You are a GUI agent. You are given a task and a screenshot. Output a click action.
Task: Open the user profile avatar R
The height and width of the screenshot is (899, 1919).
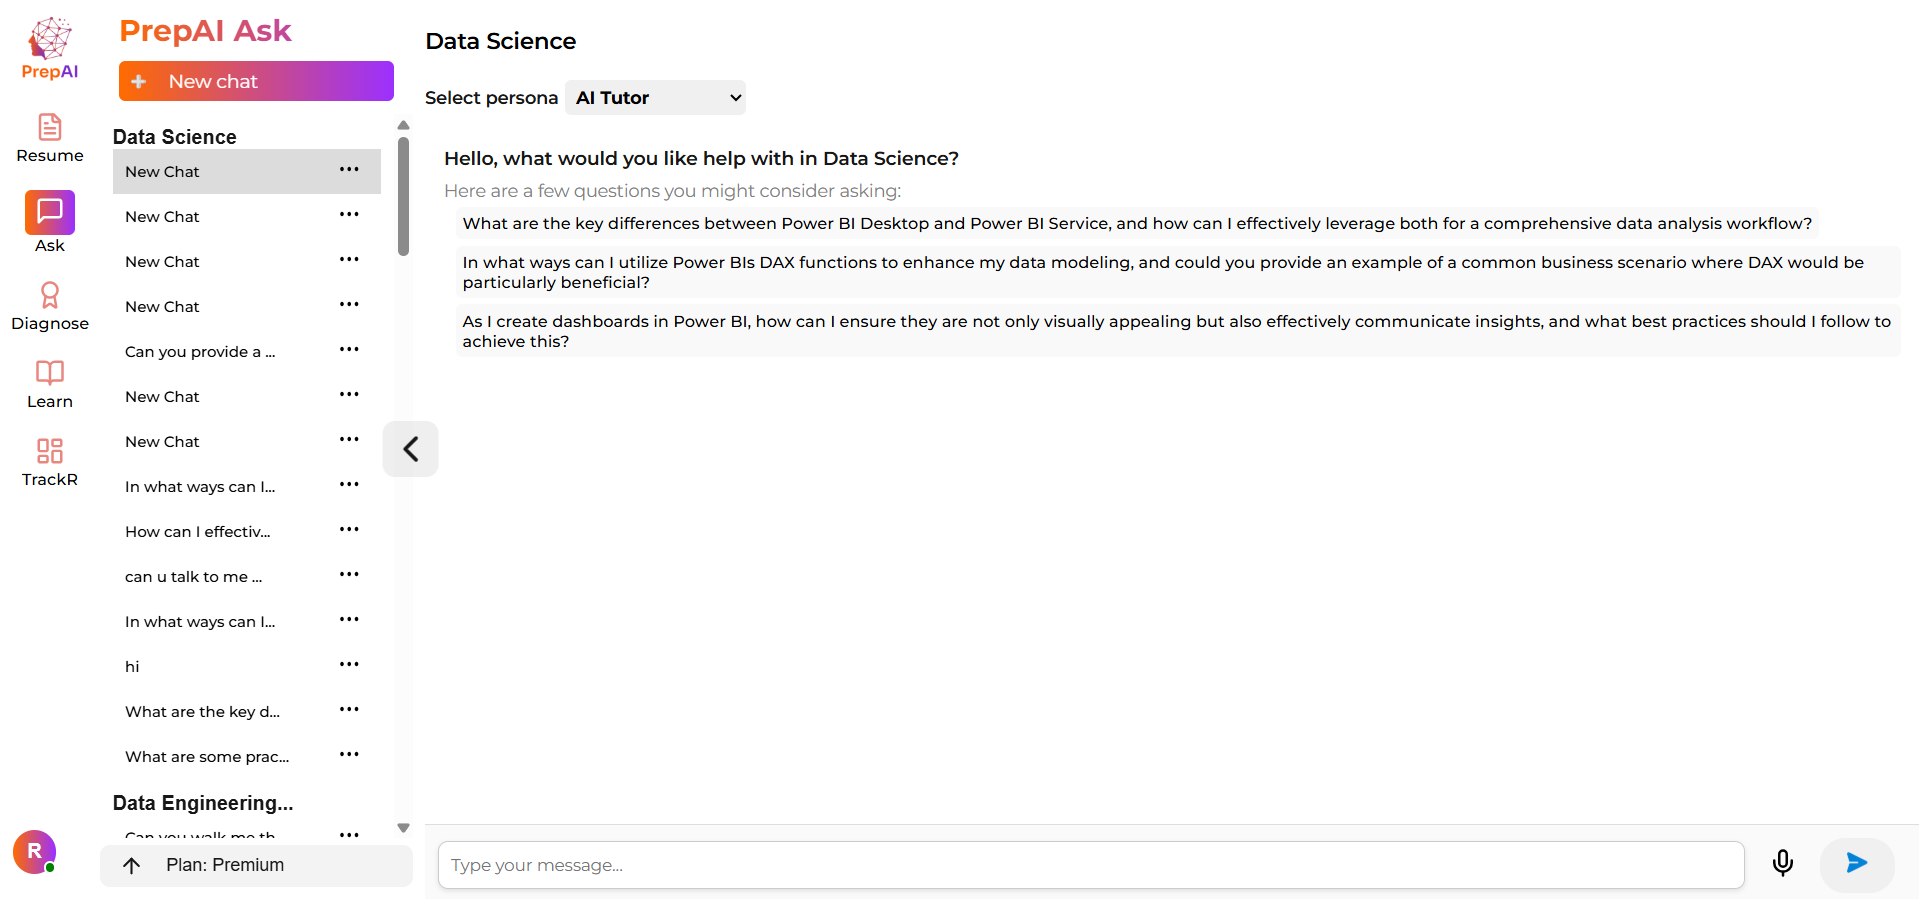(34, 852)
